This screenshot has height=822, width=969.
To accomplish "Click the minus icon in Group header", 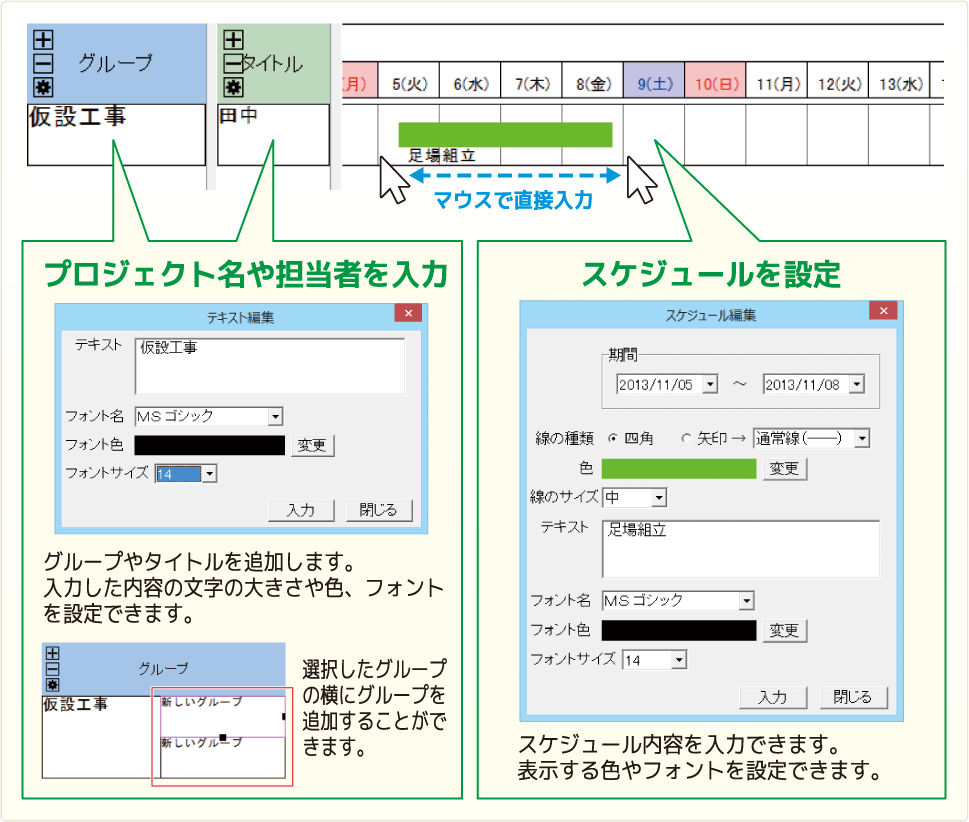I will (43, 64).
